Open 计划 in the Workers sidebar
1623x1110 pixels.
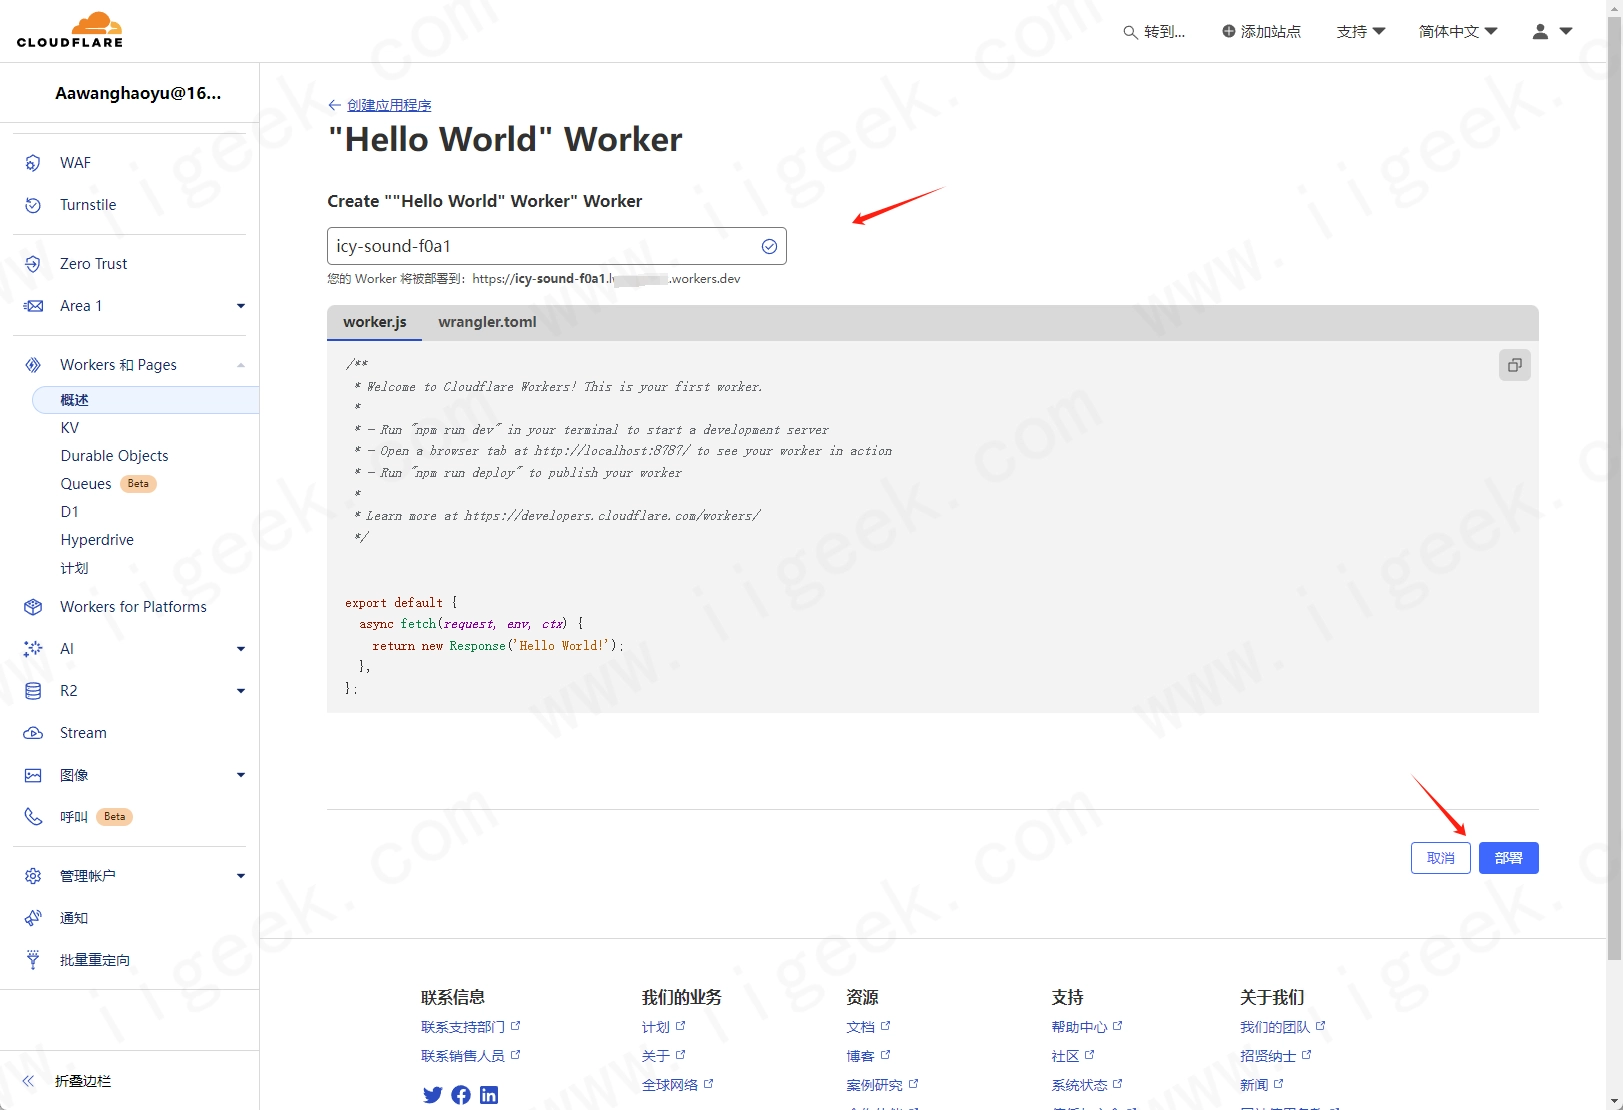pyautogui.click(x=74, y=568)
